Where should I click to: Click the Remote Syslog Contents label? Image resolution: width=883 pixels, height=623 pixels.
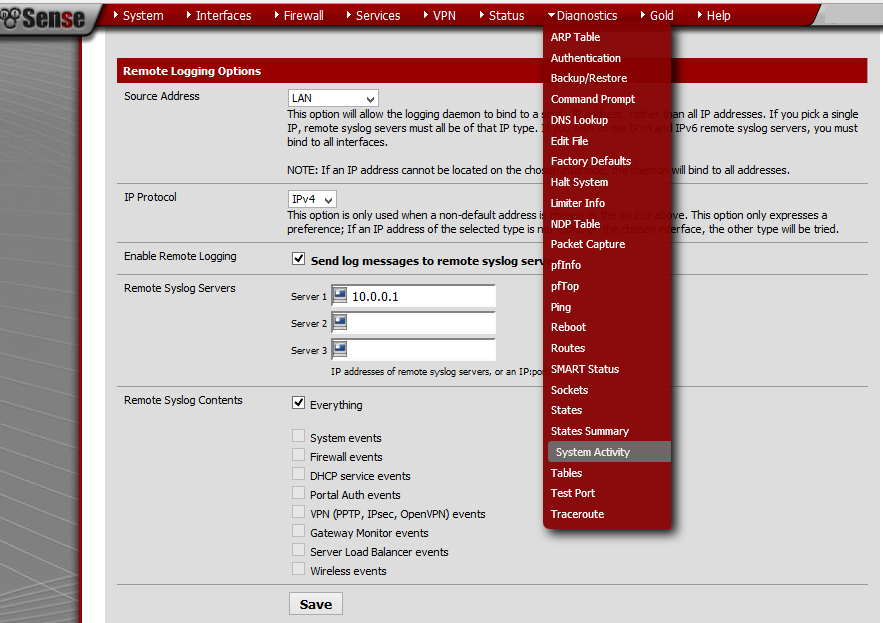[x=183, y=400]
